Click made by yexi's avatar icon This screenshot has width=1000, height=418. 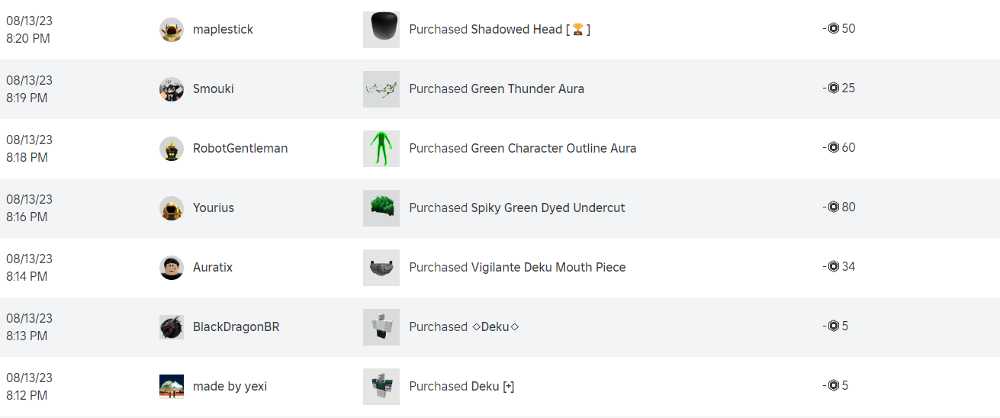point(171,387)
